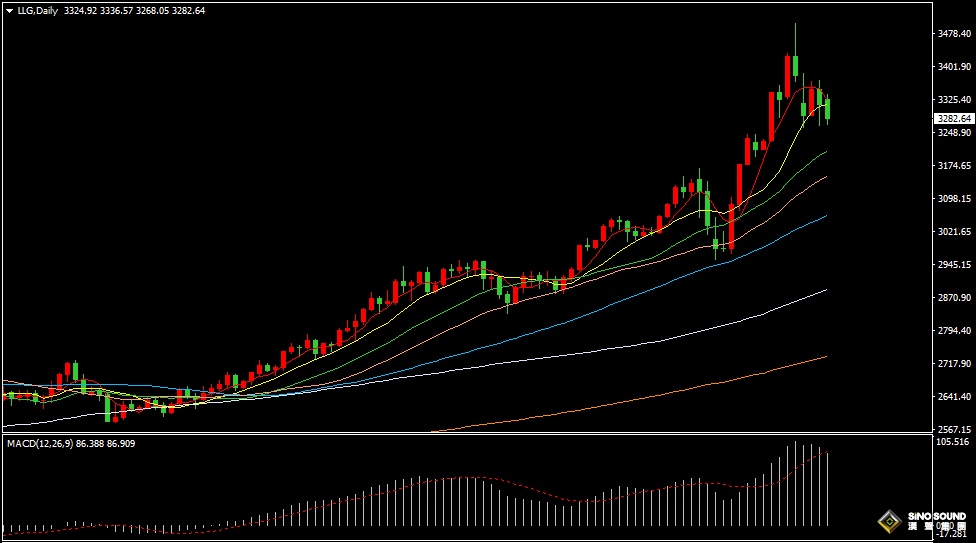Click the 3478.40 price axis label
This screenshot has height=543, width=976.
(956, 33)
